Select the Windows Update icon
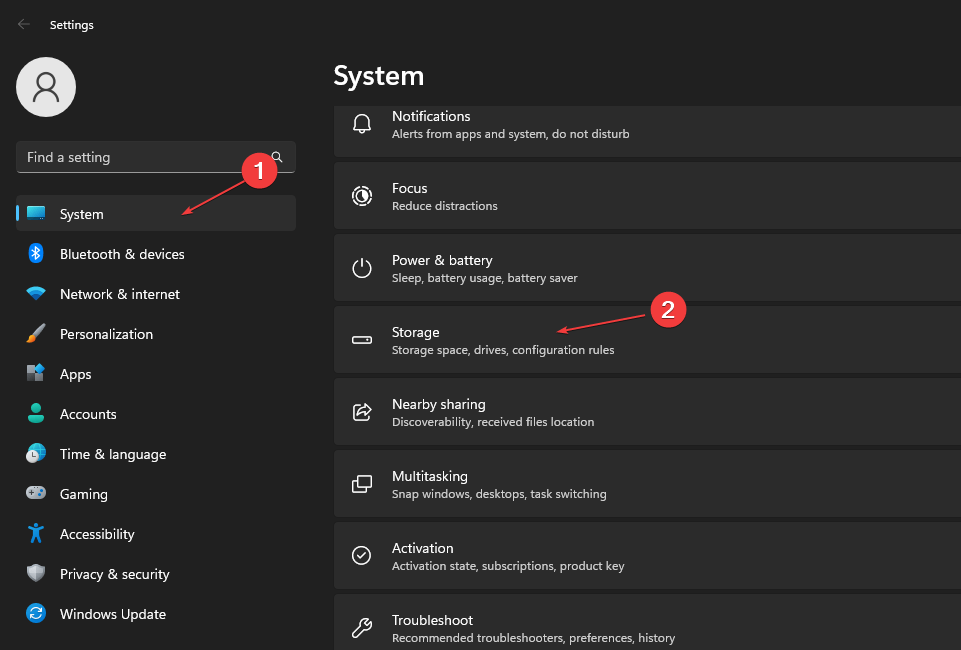 35,614
